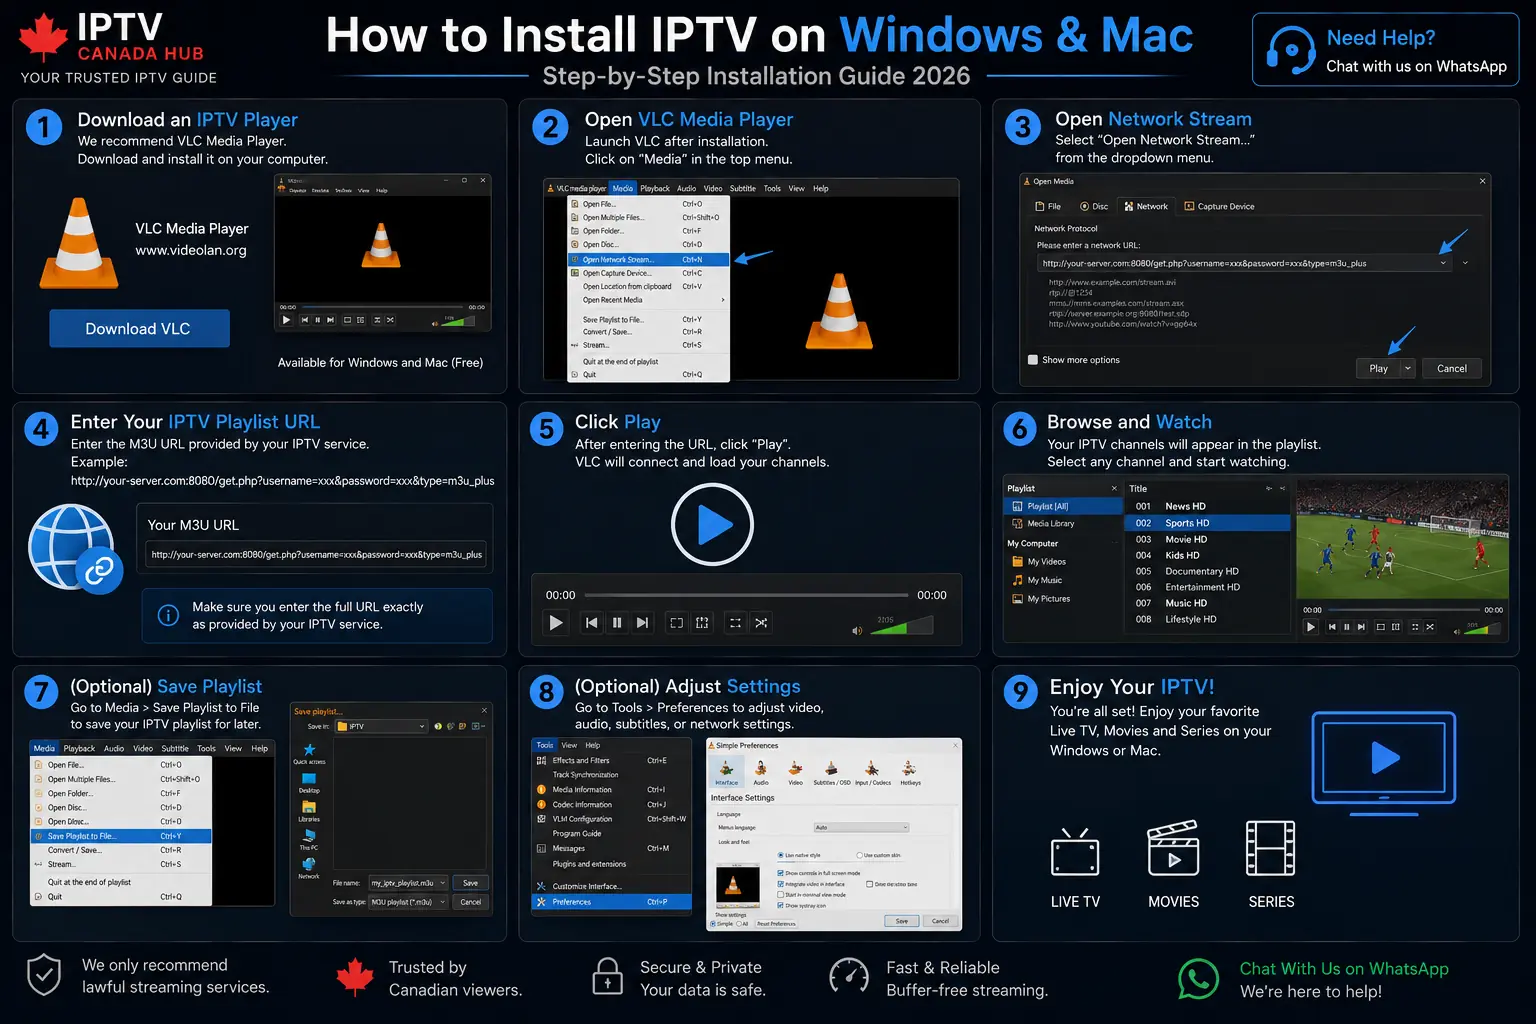Screen dimensions: 1536x1024
Task: Switch to the Disc tab in Open Media
Action: pos(1094,206)
